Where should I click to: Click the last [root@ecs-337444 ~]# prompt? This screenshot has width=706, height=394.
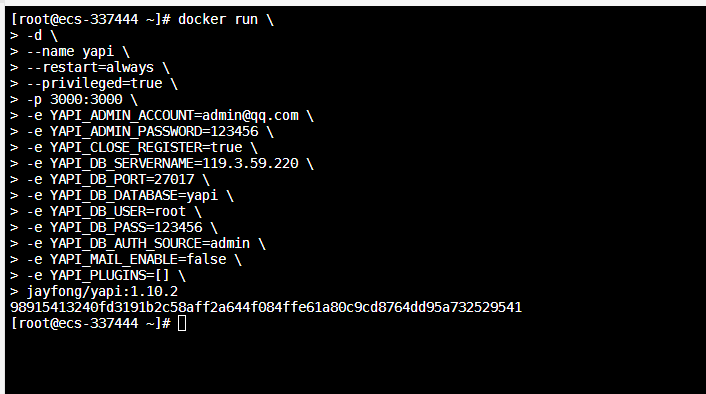(91, 323)
